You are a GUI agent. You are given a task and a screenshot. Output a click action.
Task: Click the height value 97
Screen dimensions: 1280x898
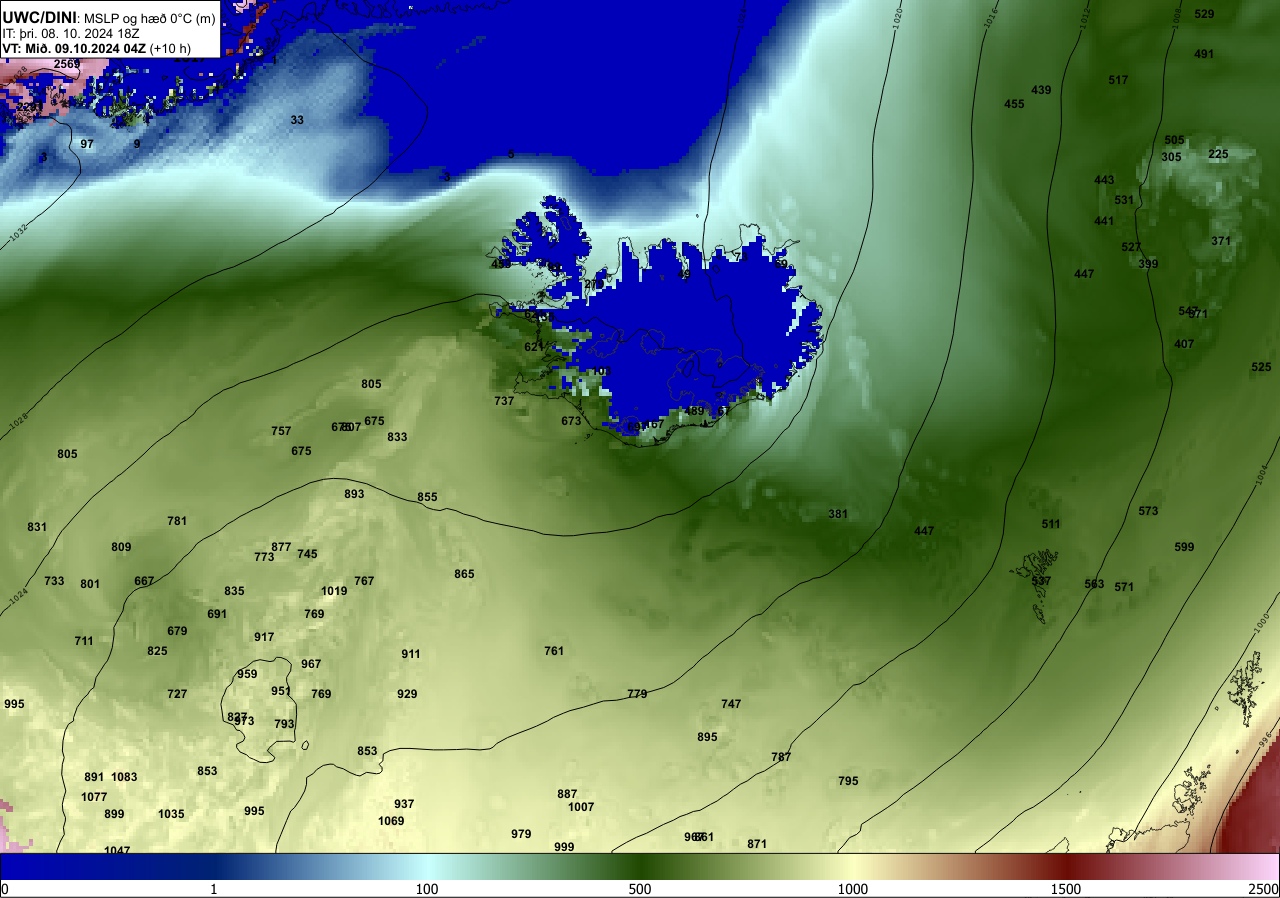[x=87, y=144]
